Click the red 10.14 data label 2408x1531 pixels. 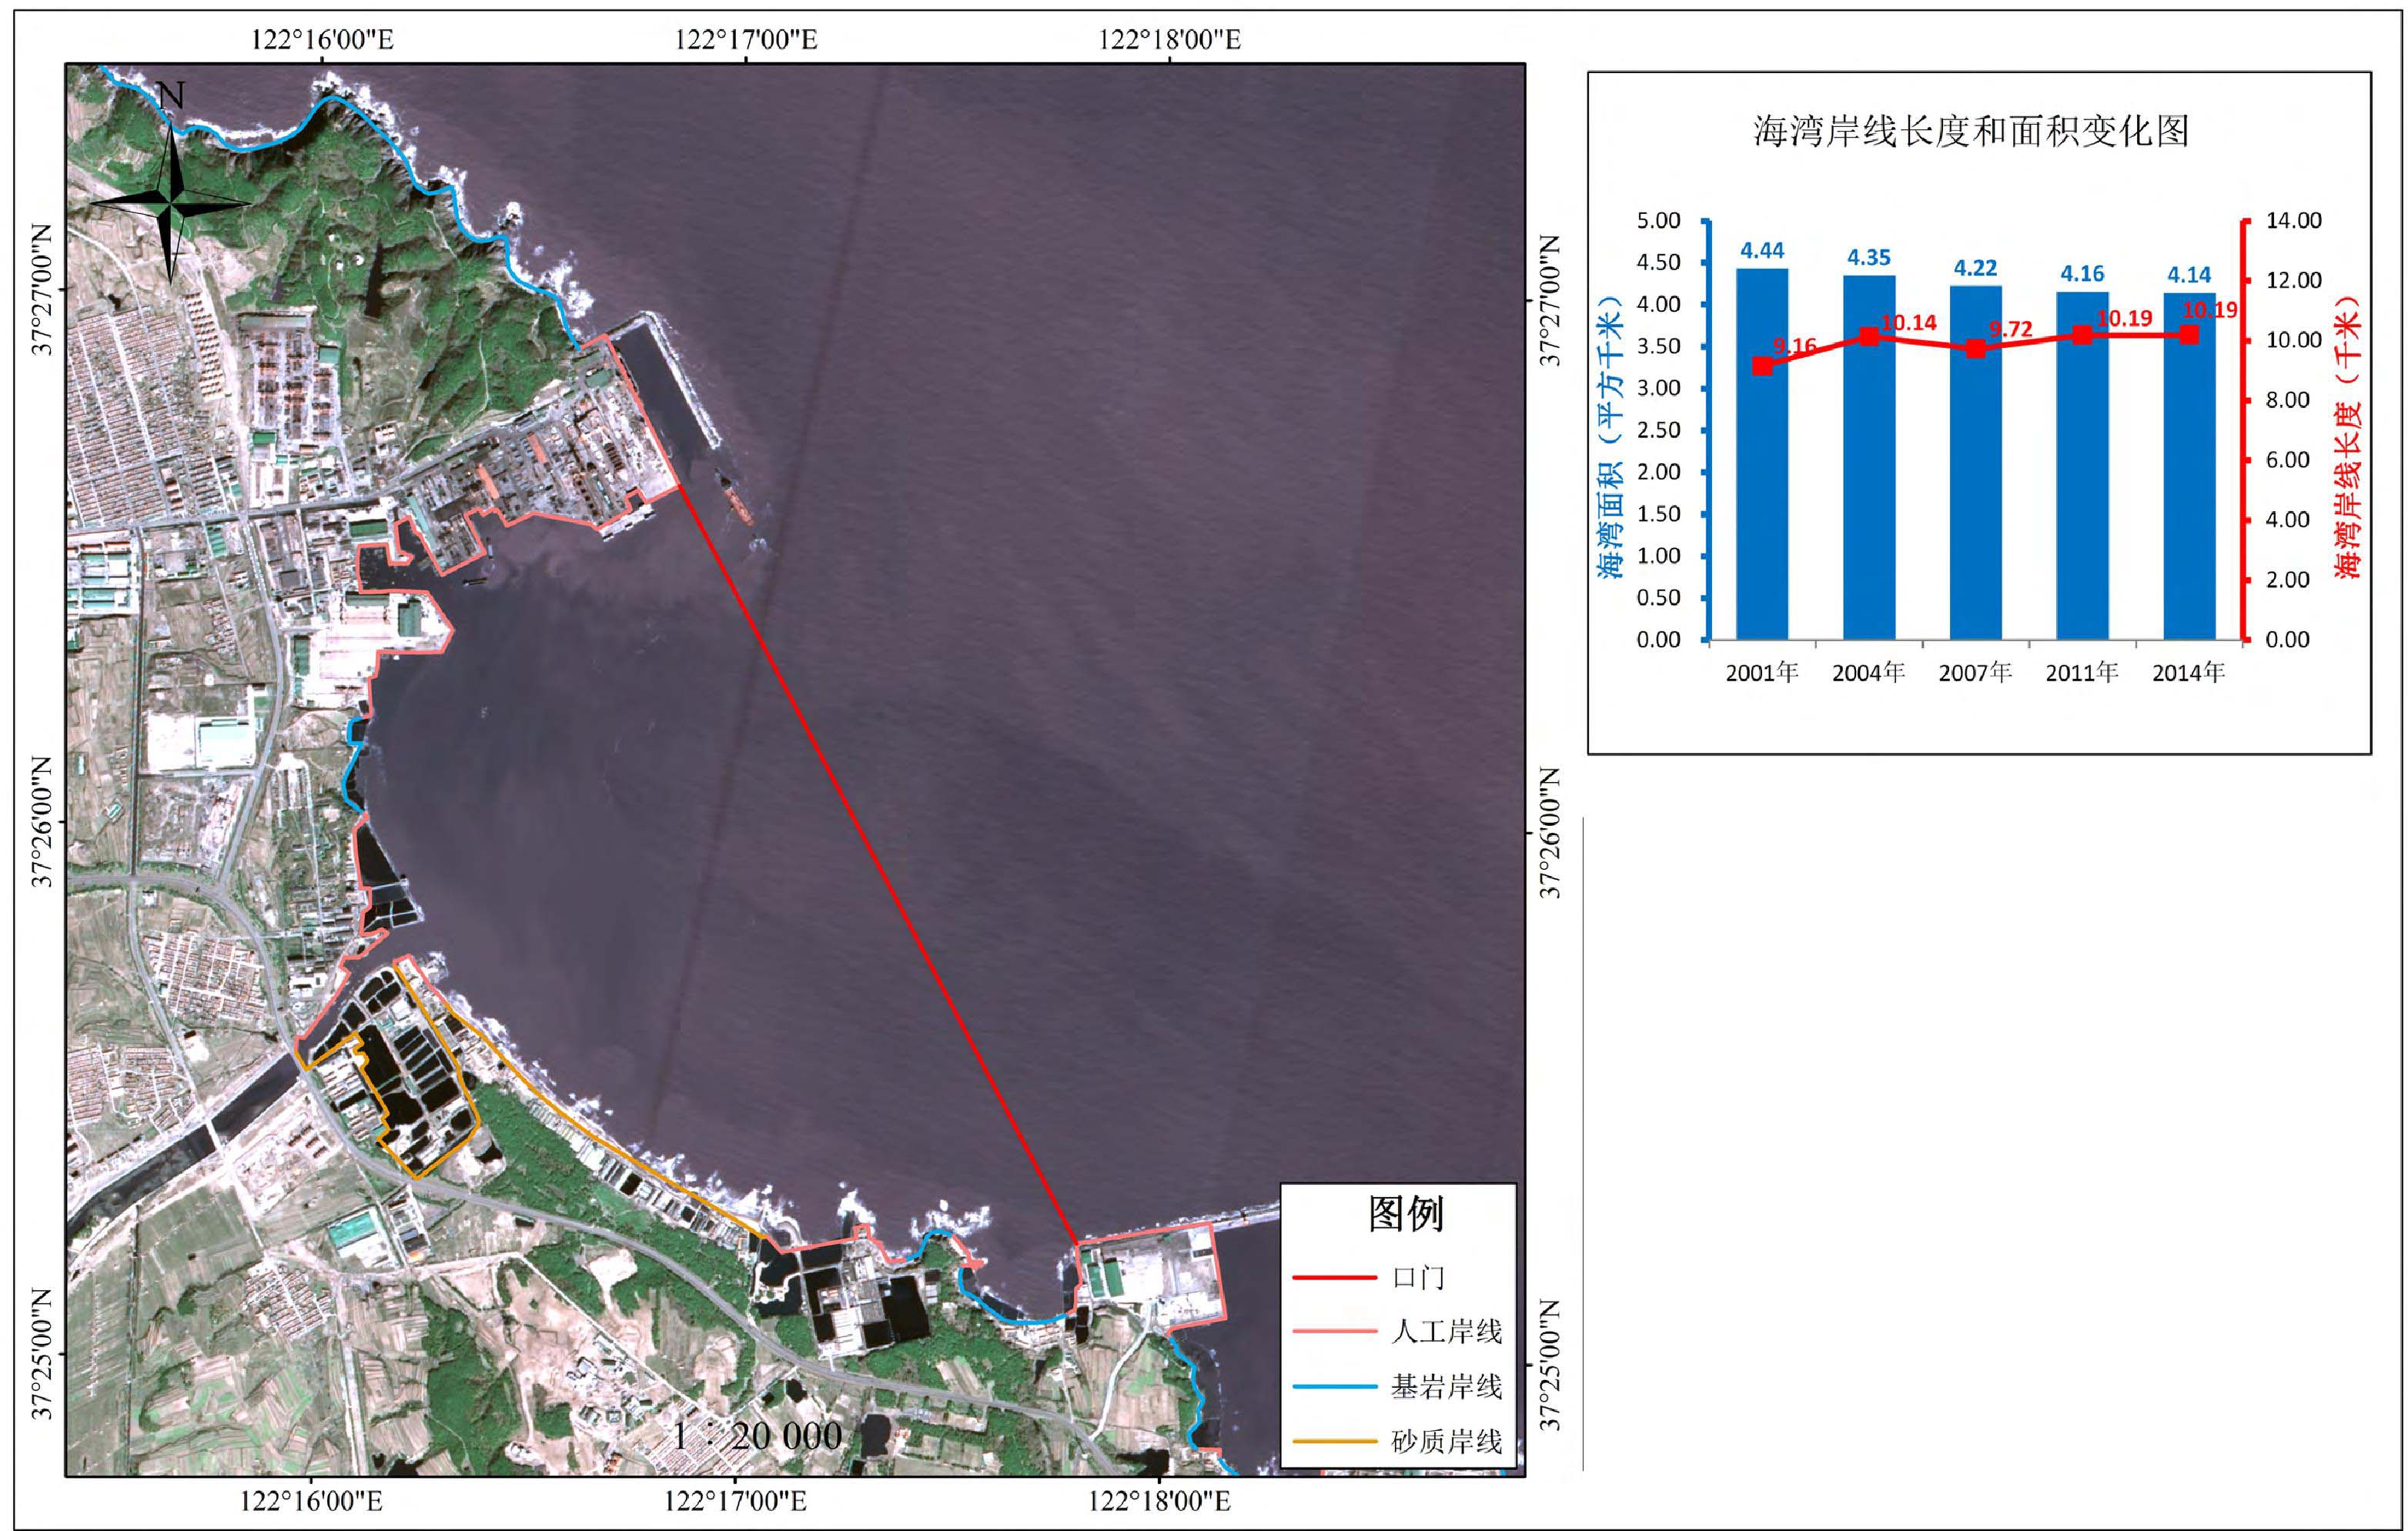pyautogui.click(x=1909, y=323)
